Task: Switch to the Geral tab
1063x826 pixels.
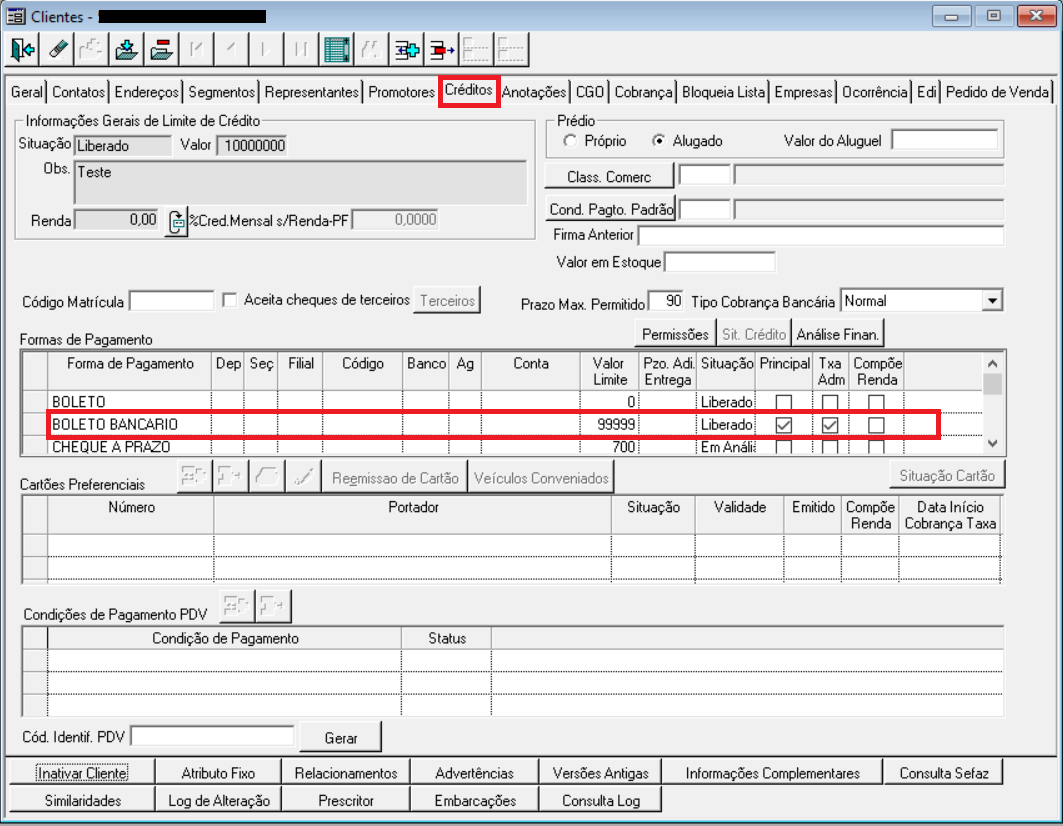Action: tap(27, 92)
